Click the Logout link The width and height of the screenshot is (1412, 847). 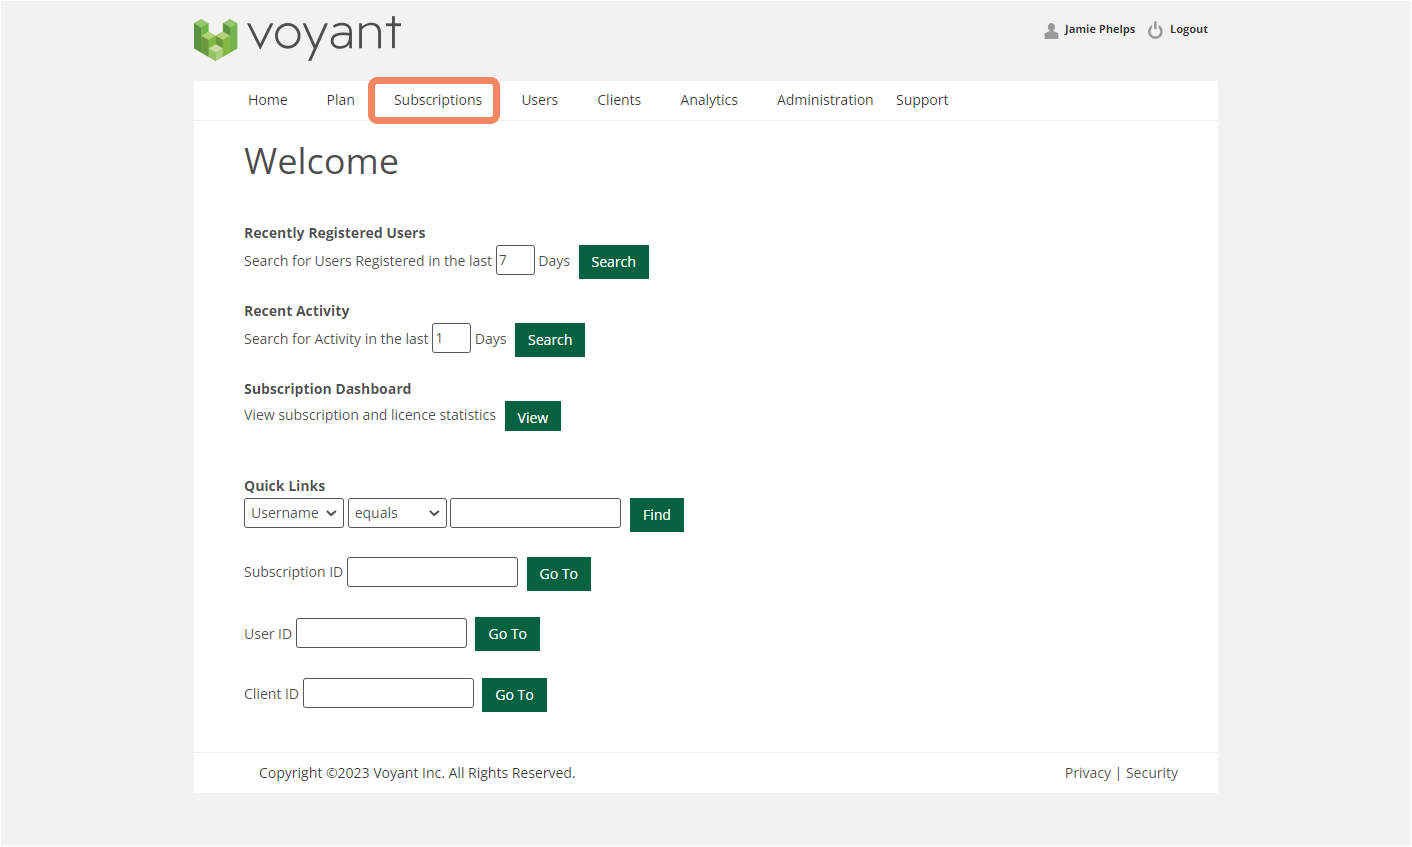[1189, 30]
